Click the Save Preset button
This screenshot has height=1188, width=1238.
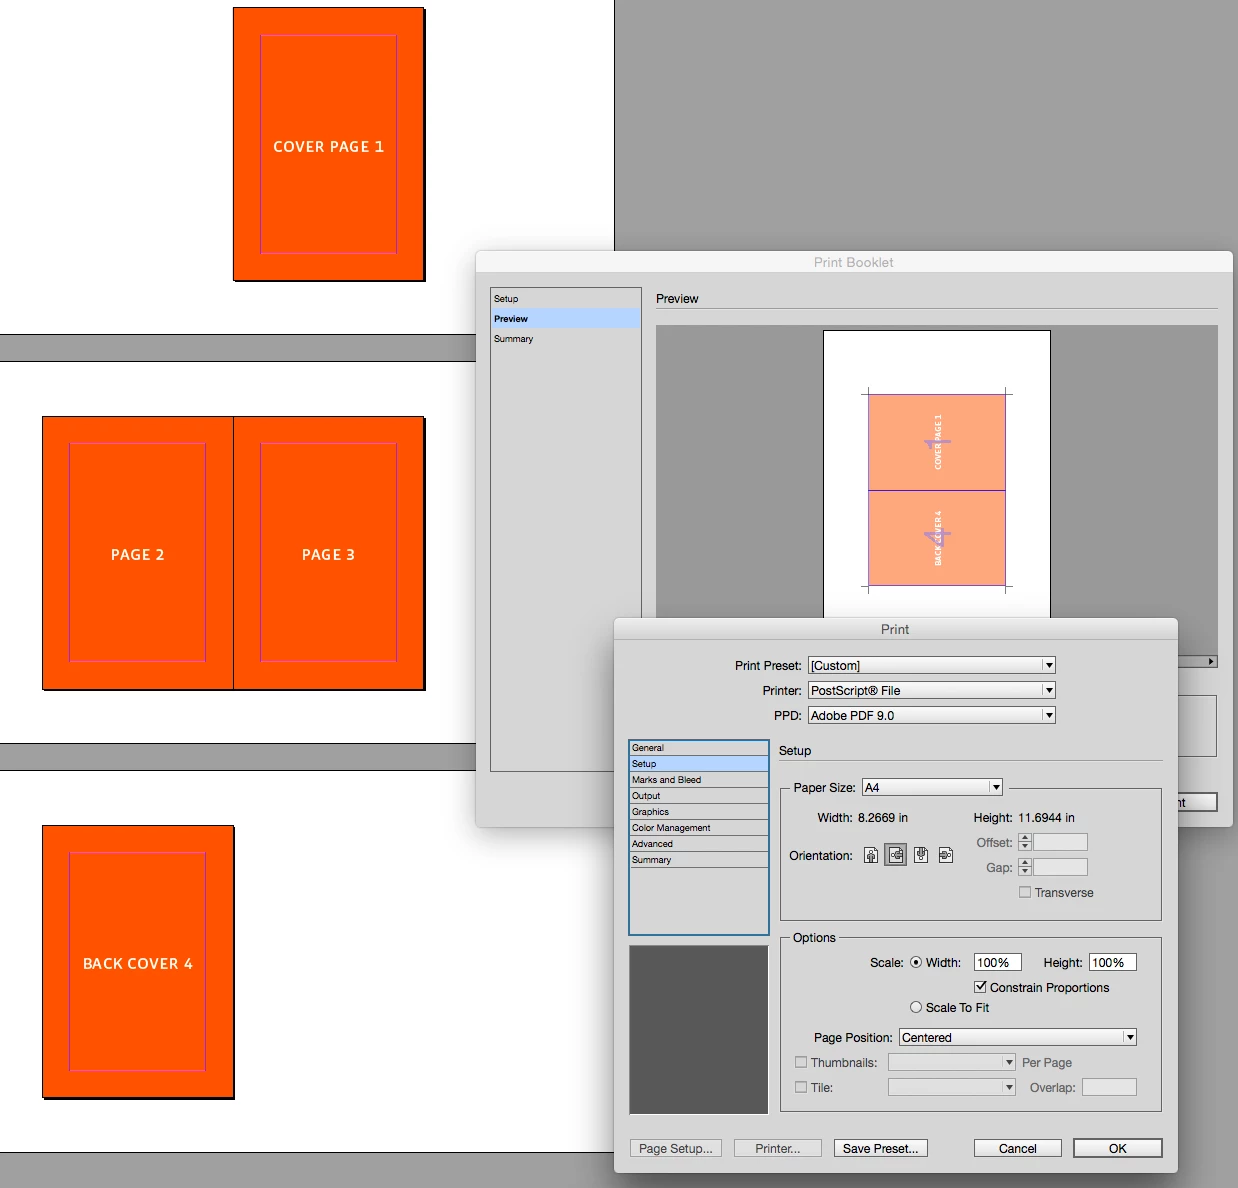coord(881,1148)
